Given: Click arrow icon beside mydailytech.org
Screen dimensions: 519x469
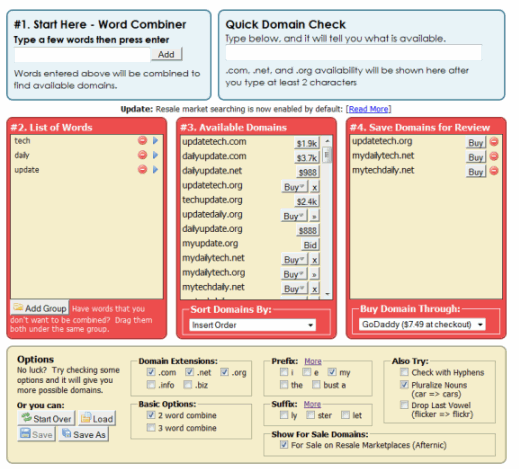Looking at the screenshot, I should 314,274.
